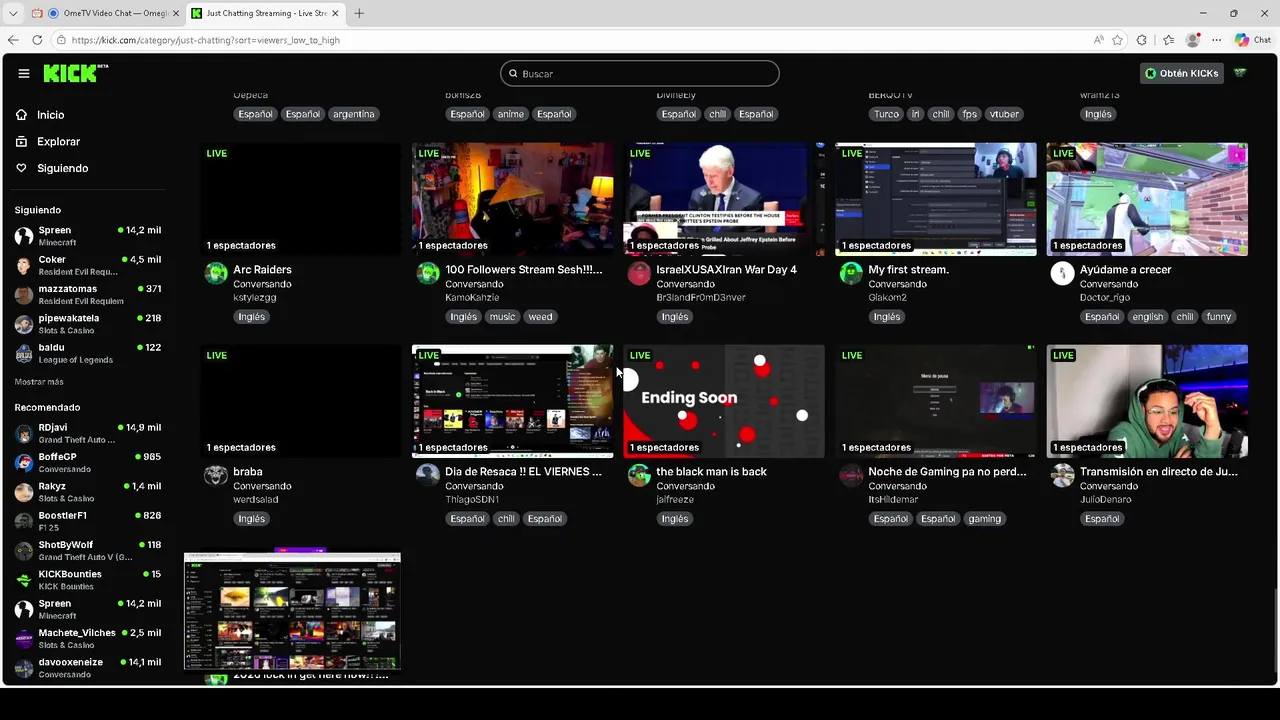
Task: Open the user avatar menu on Kick header
Action: coord(1240,73)
